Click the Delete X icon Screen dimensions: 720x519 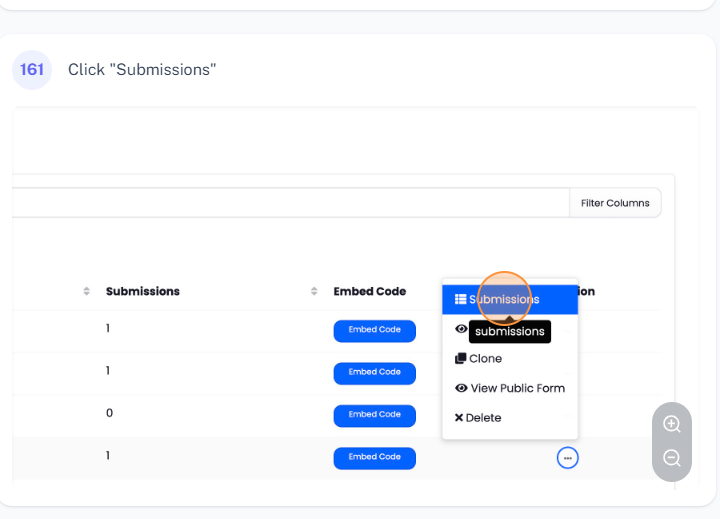pyautogui.click(x=459, y=418)
